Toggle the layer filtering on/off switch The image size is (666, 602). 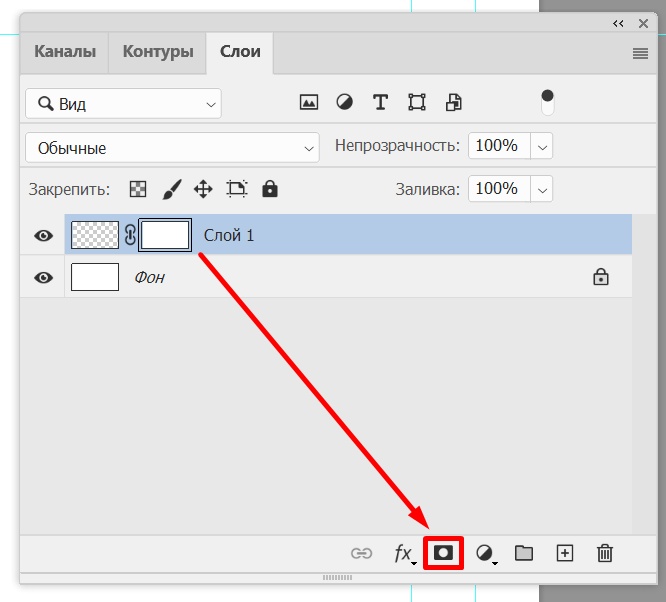pos(547,102)
